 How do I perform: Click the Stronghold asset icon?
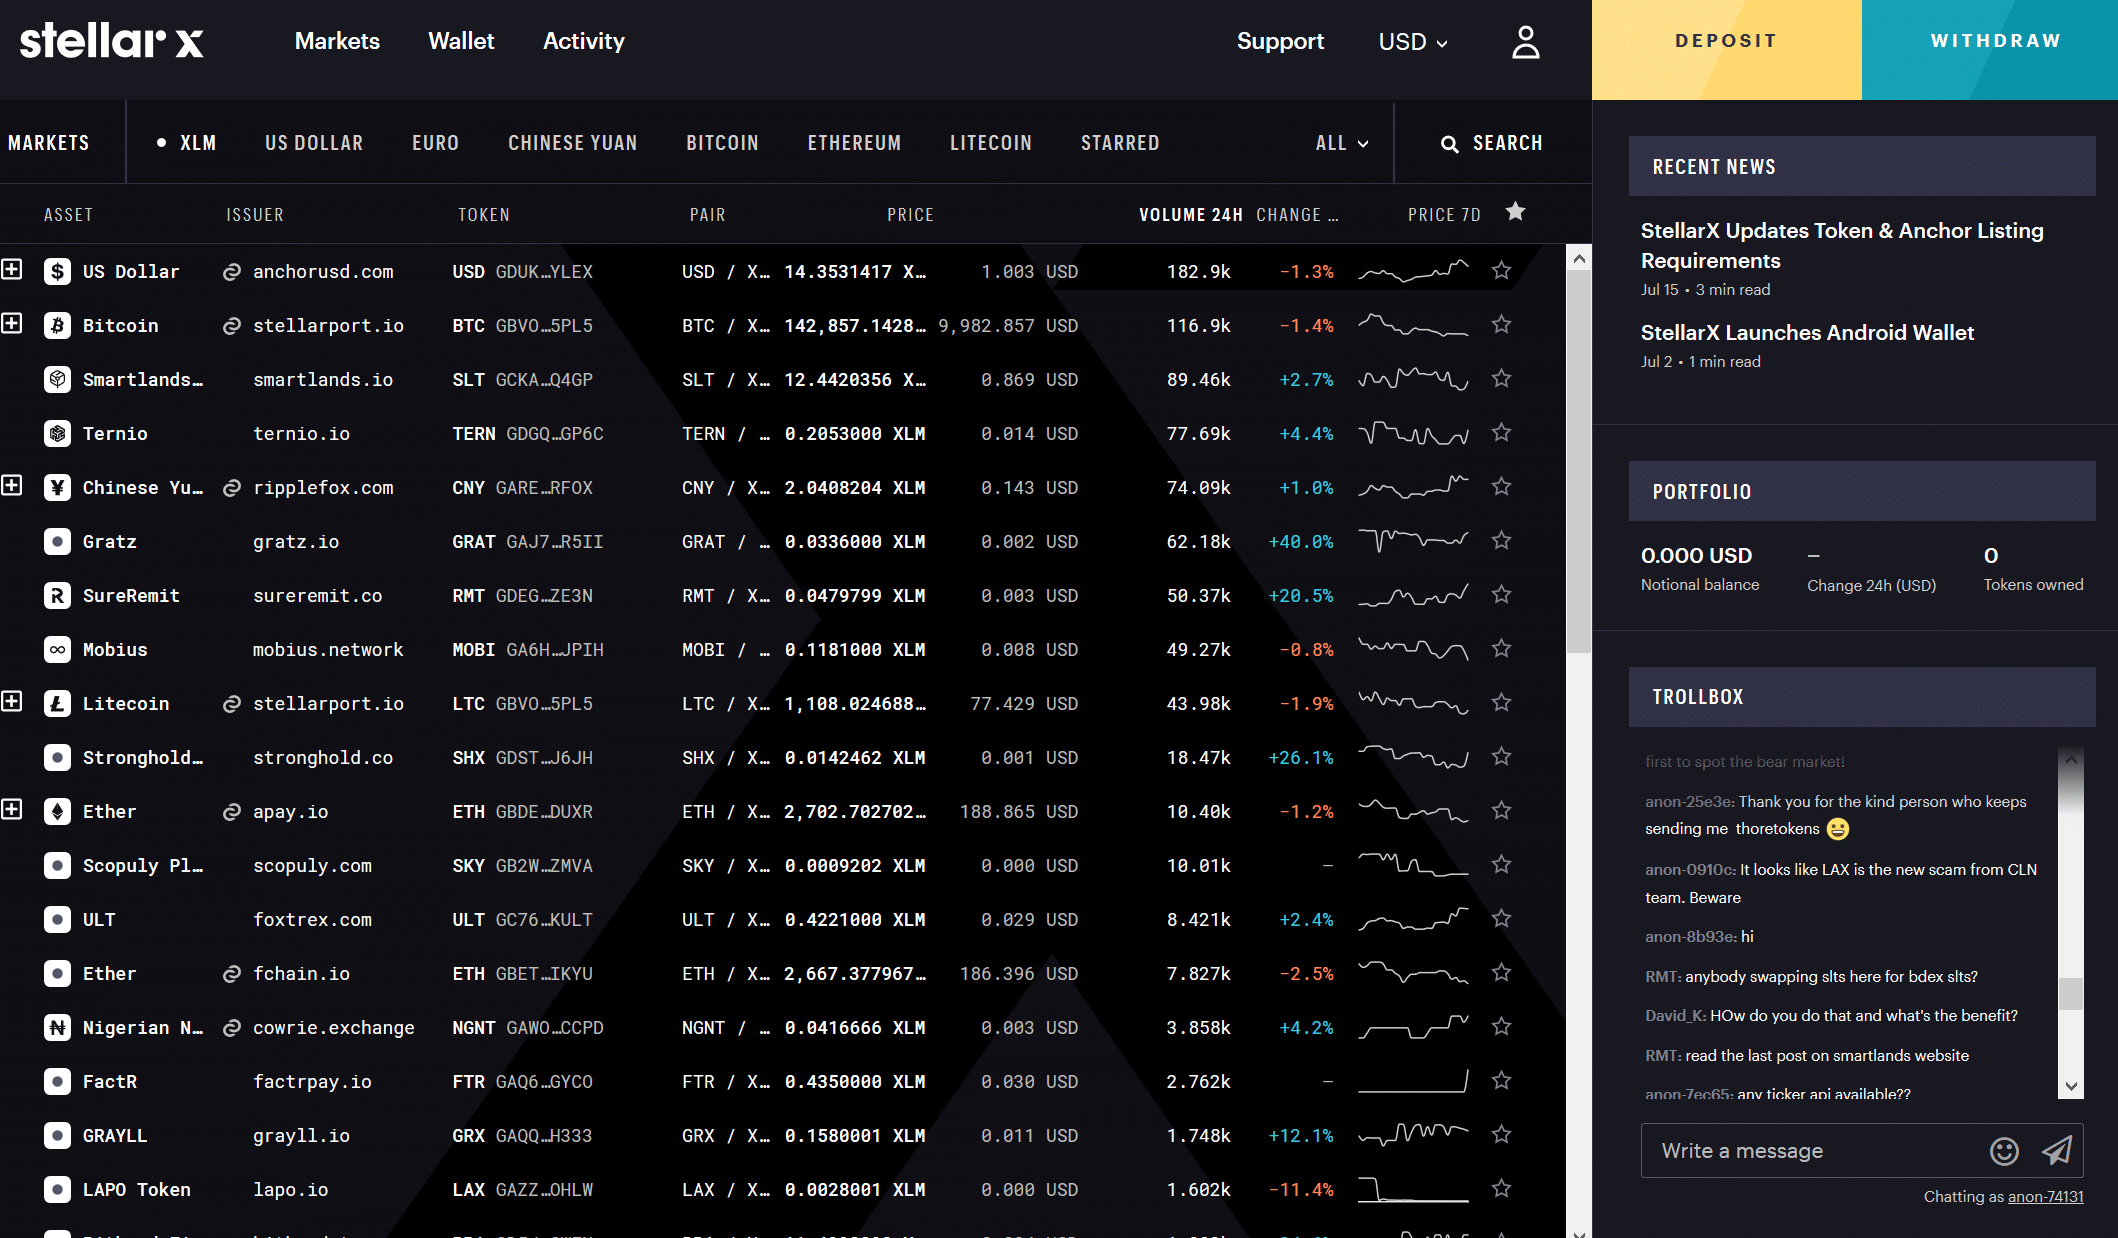click(x=58, y=757)
